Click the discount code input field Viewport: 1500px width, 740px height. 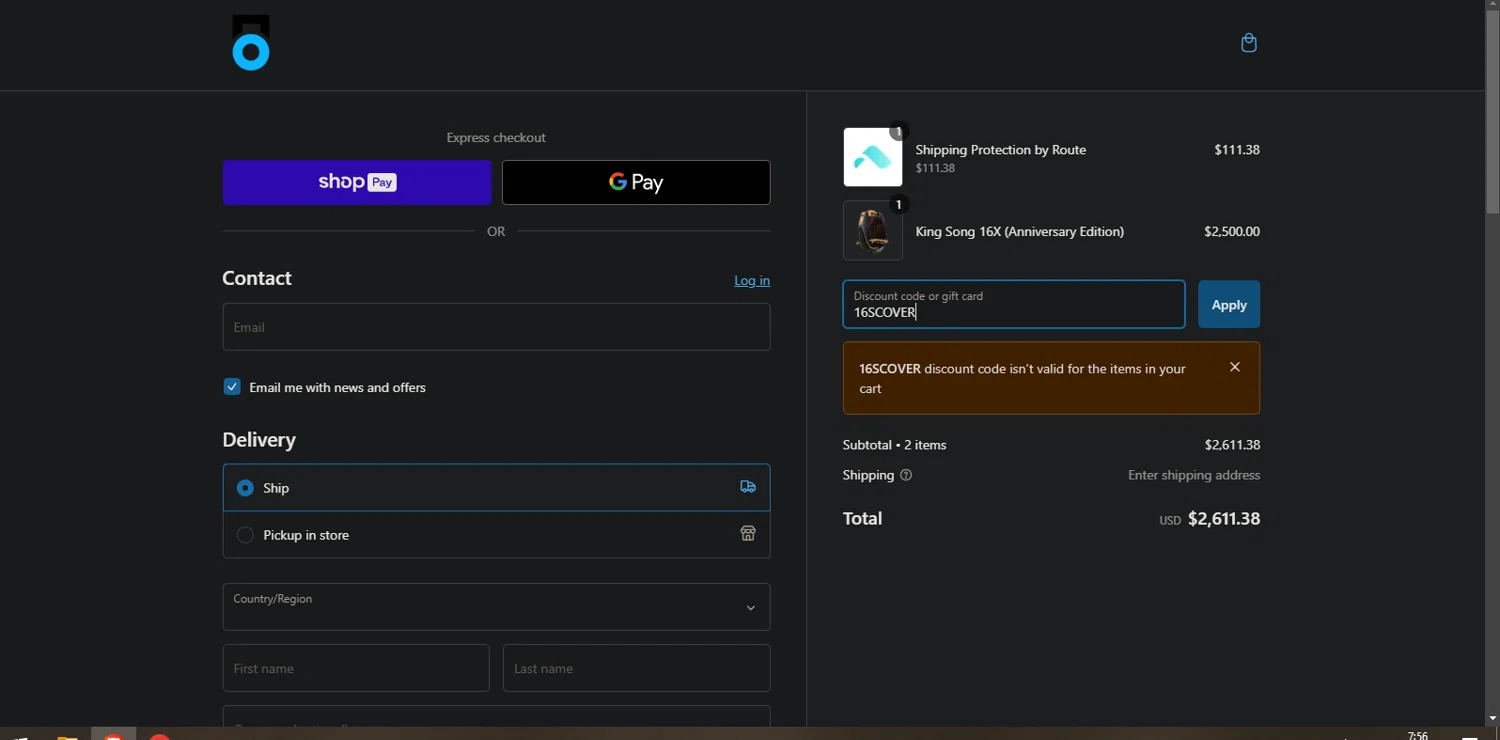(1014, 304)
